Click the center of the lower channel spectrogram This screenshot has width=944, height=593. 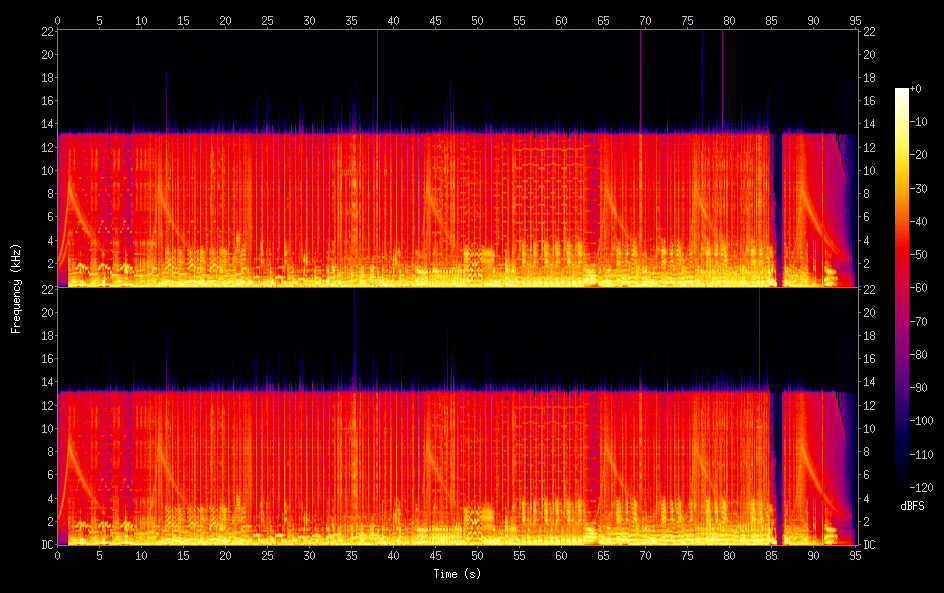tap(456, 416)
